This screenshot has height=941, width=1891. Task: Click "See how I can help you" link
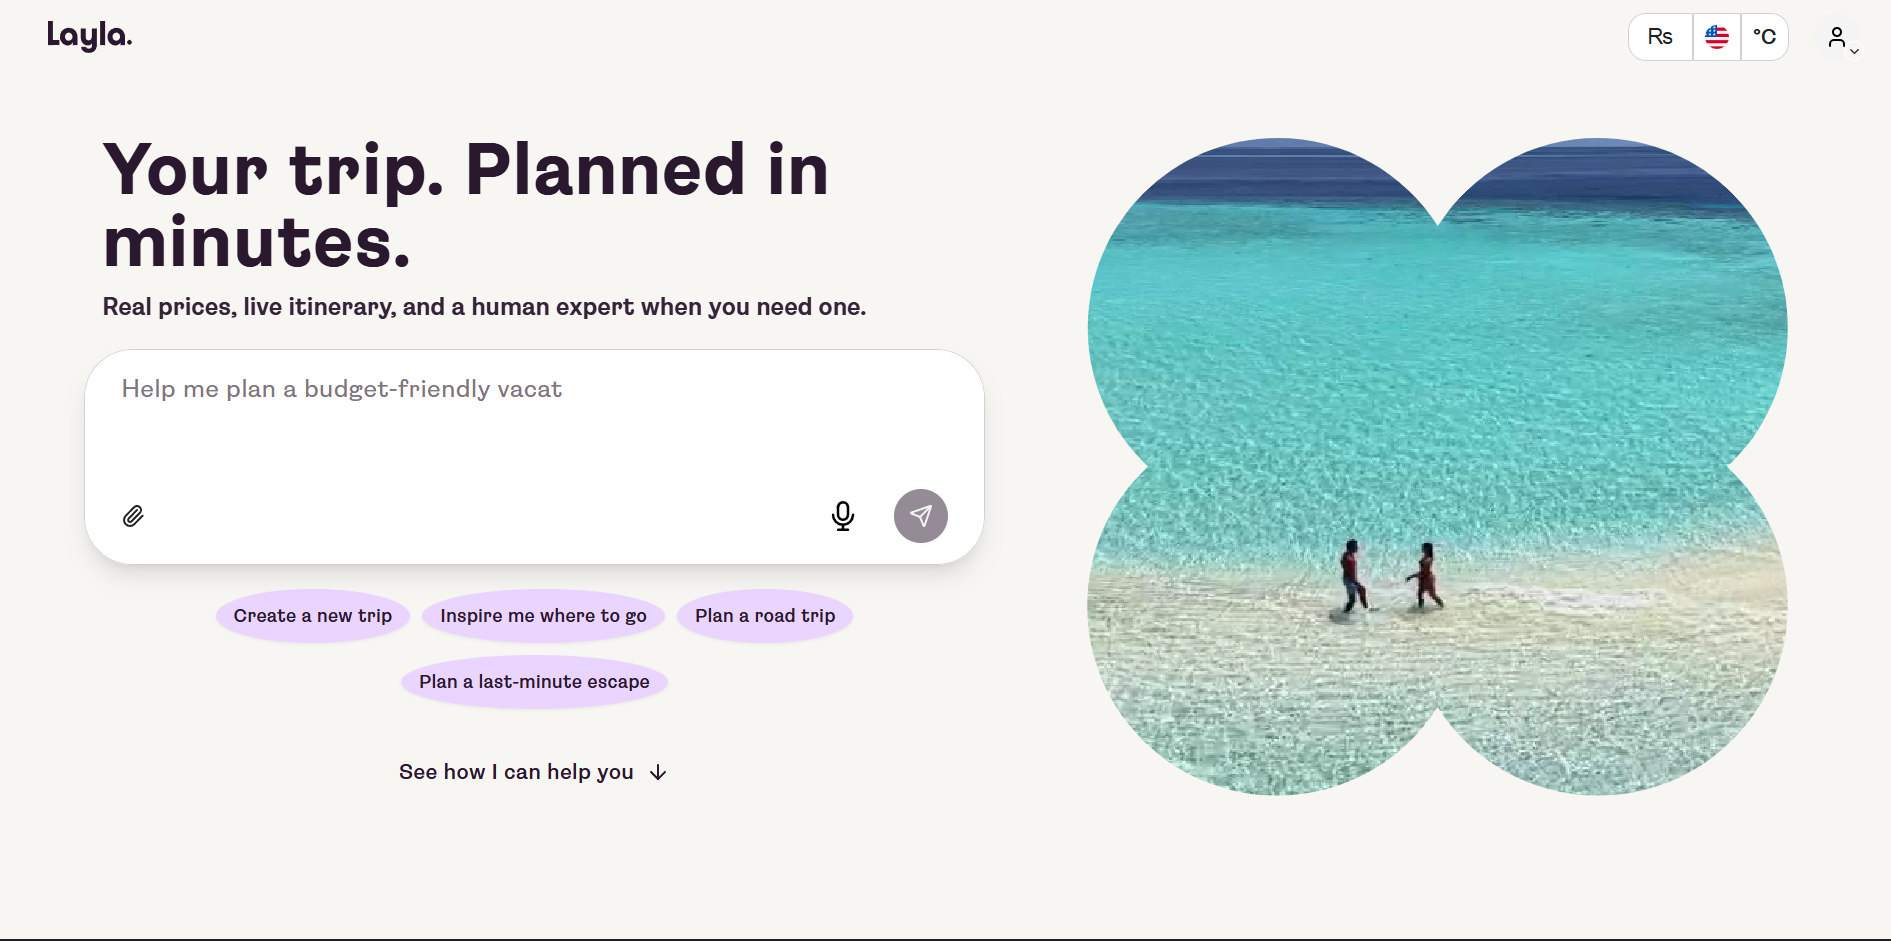click(516, 772)
